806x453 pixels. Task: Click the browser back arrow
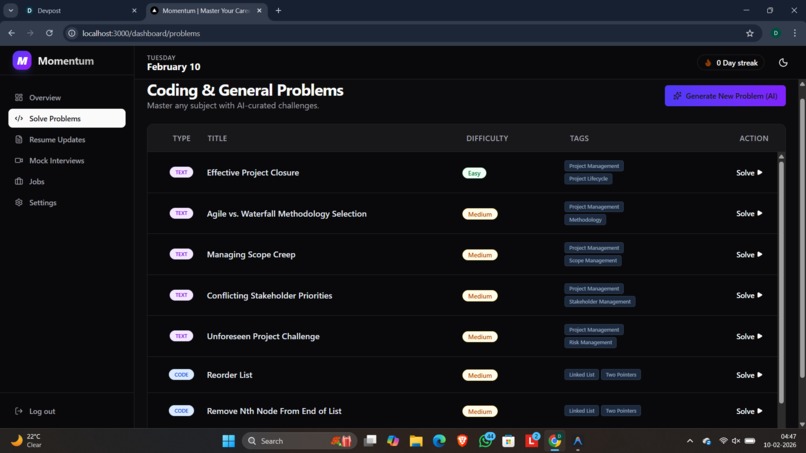11,33
